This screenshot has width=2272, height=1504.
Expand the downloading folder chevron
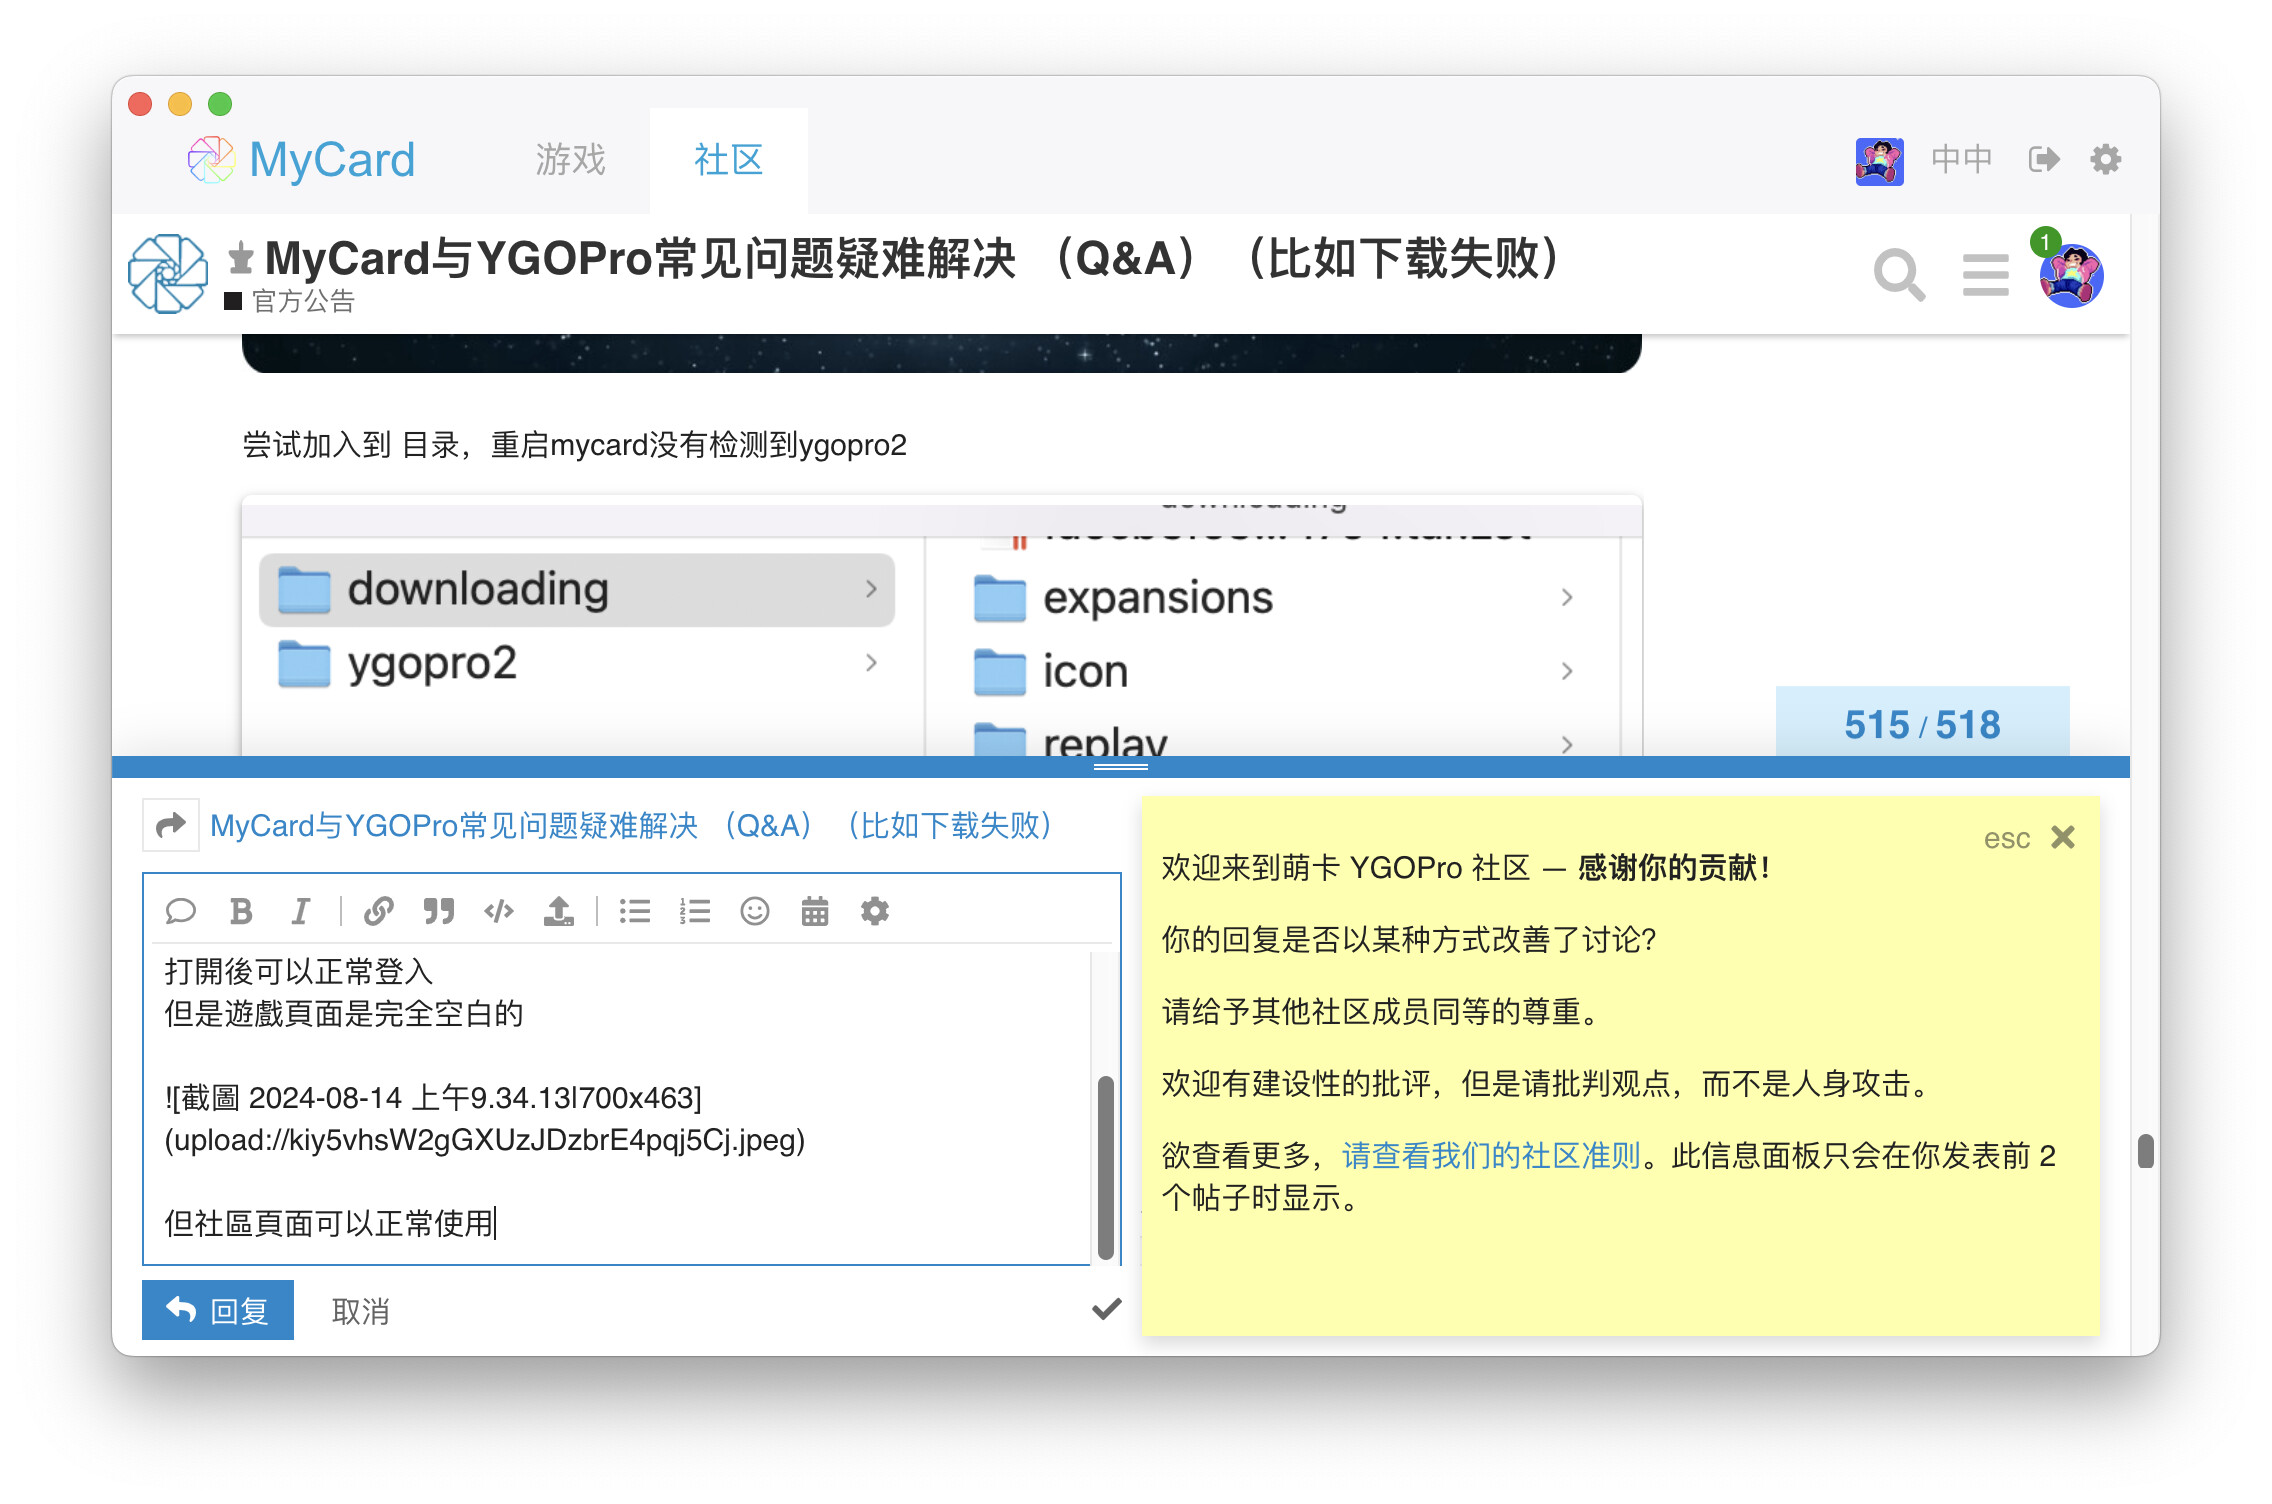point(871,589)
